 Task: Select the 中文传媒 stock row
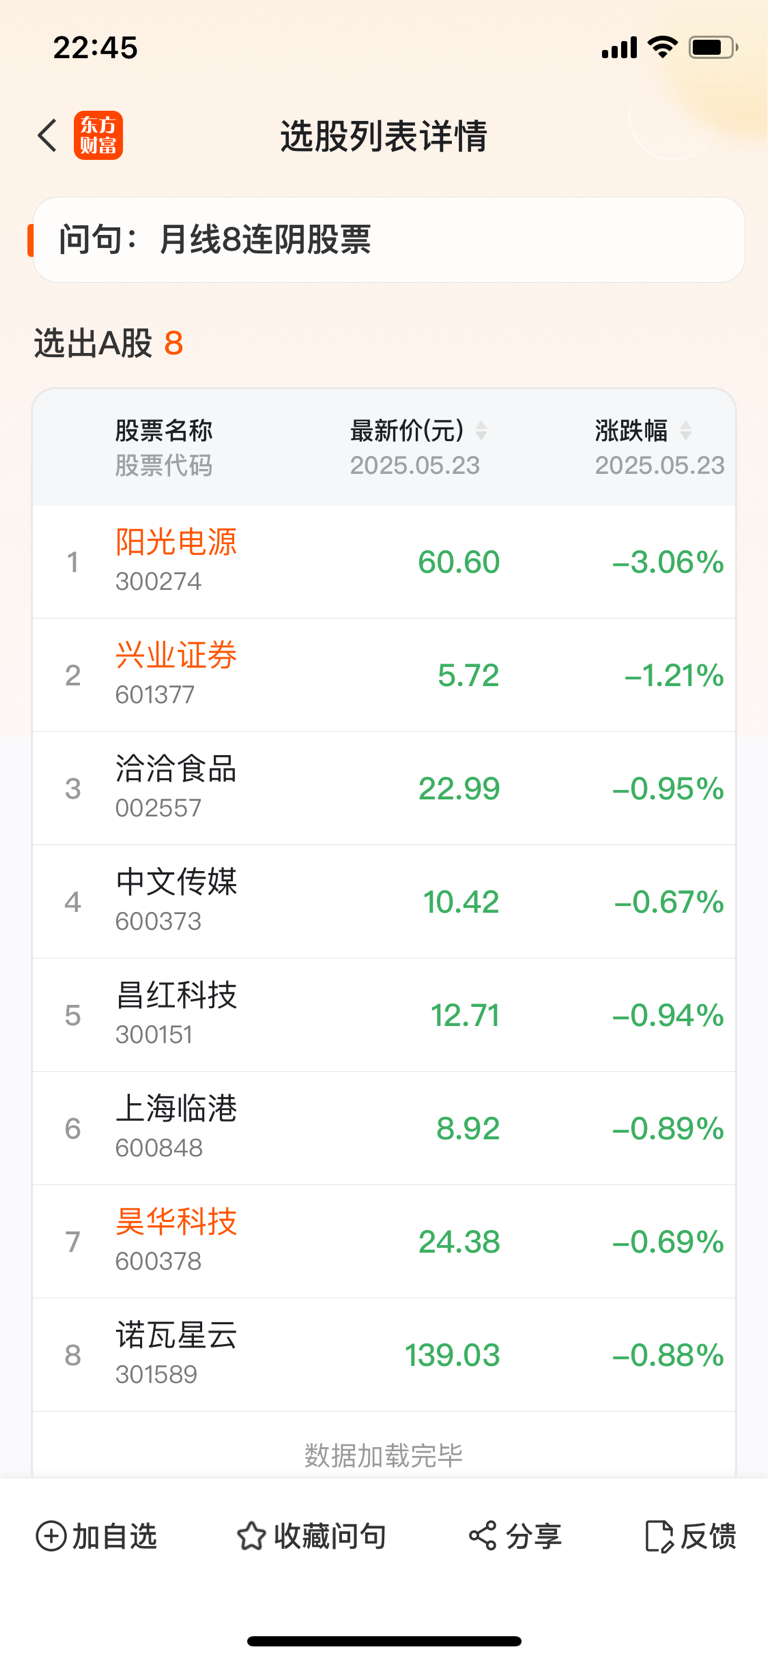click(x=384, y=901)
